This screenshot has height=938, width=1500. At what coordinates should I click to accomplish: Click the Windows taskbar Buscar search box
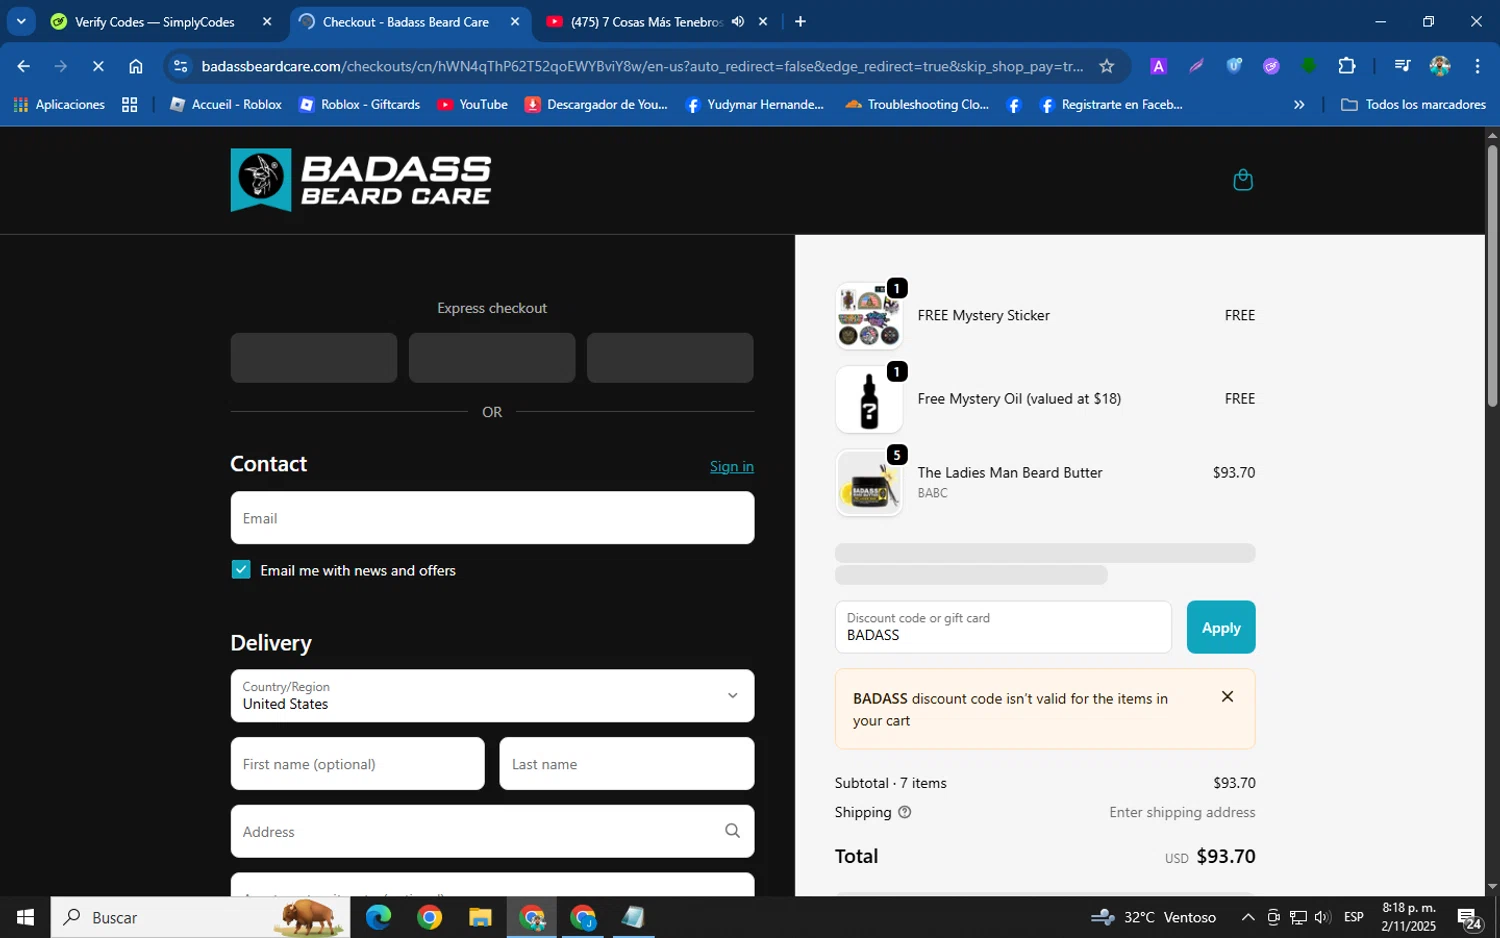coord(200,917)
